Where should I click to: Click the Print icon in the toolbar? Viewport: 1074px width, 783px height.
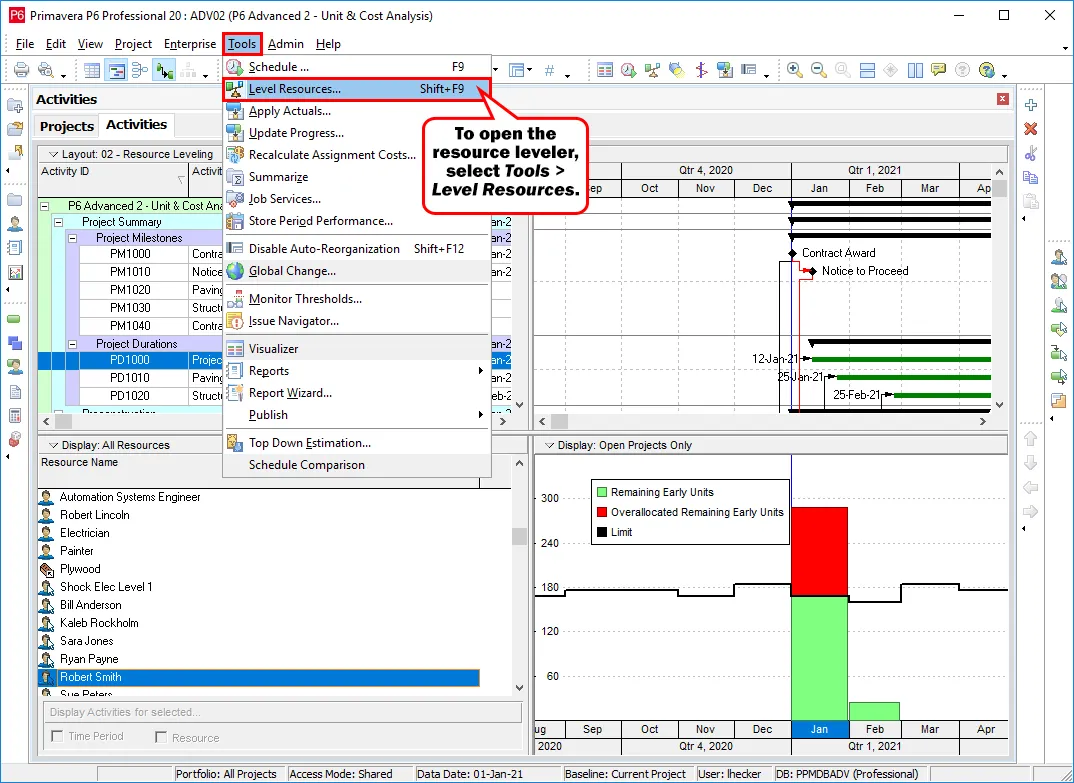tap(20, 70)
